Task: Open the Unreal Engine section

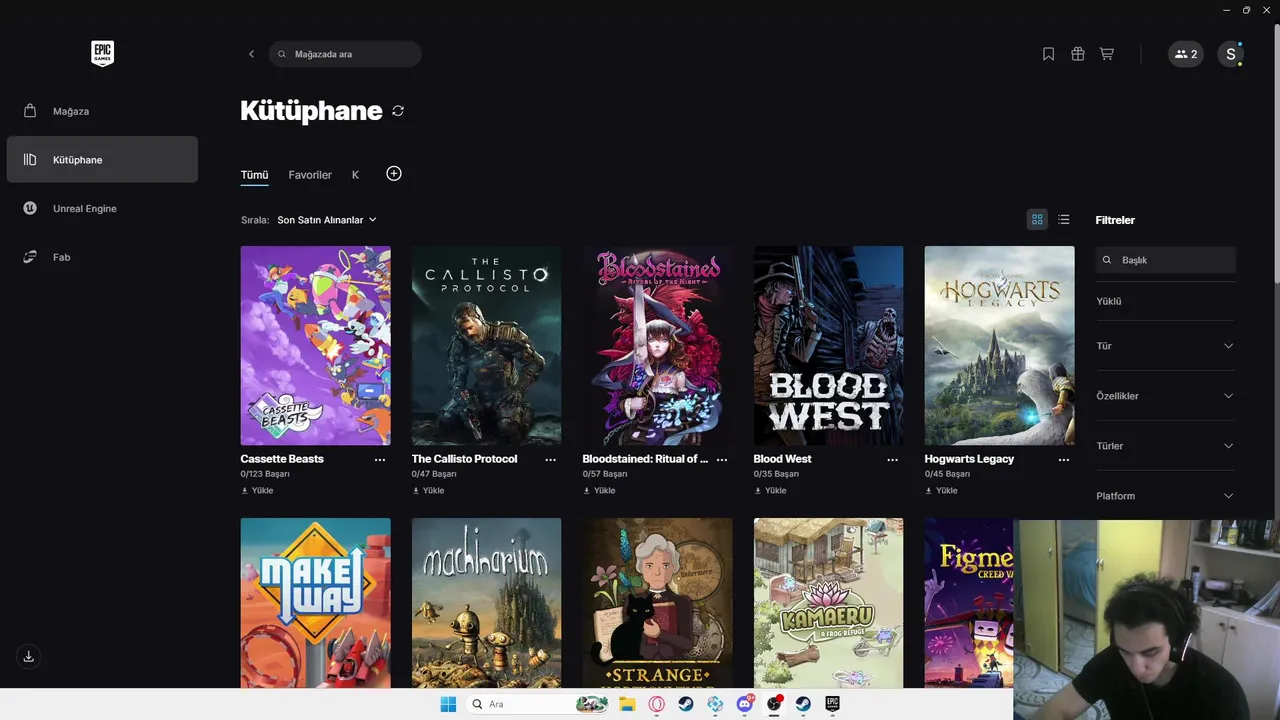Action: pyautogui.click(x=102, y=208)
